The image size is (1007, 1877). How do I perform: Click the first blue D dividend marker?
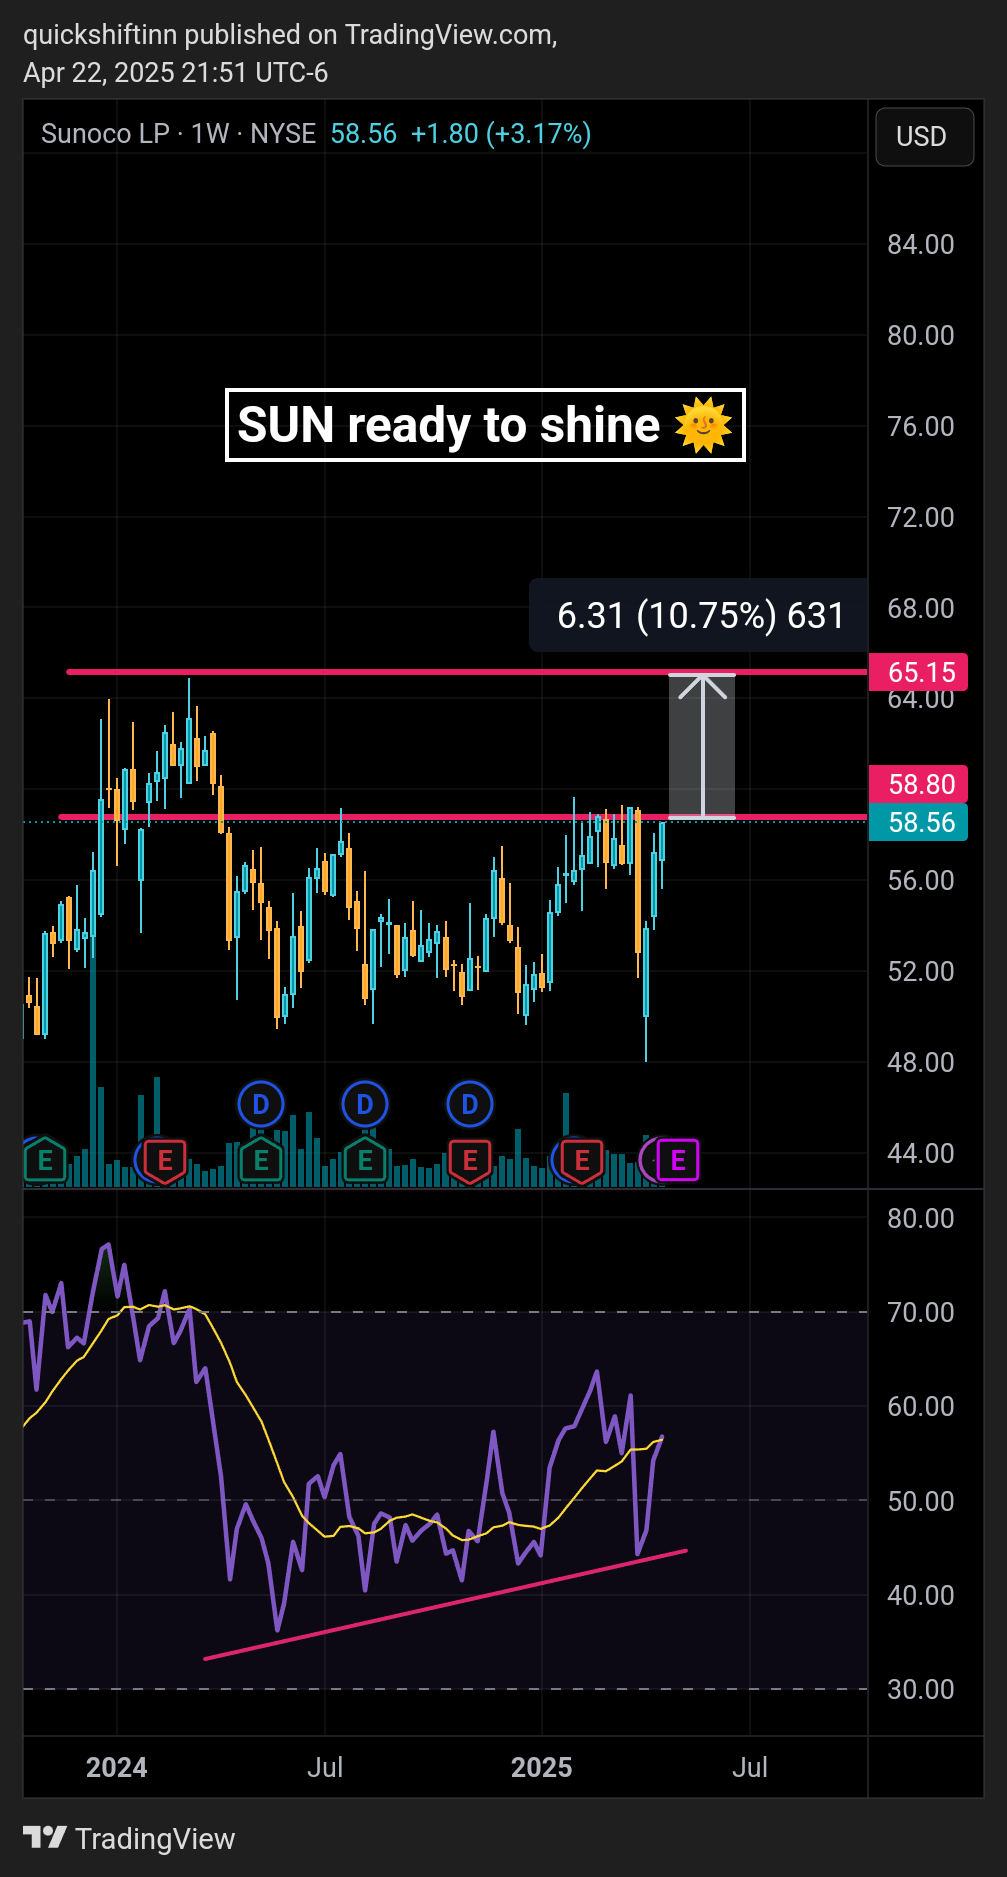261,1105
